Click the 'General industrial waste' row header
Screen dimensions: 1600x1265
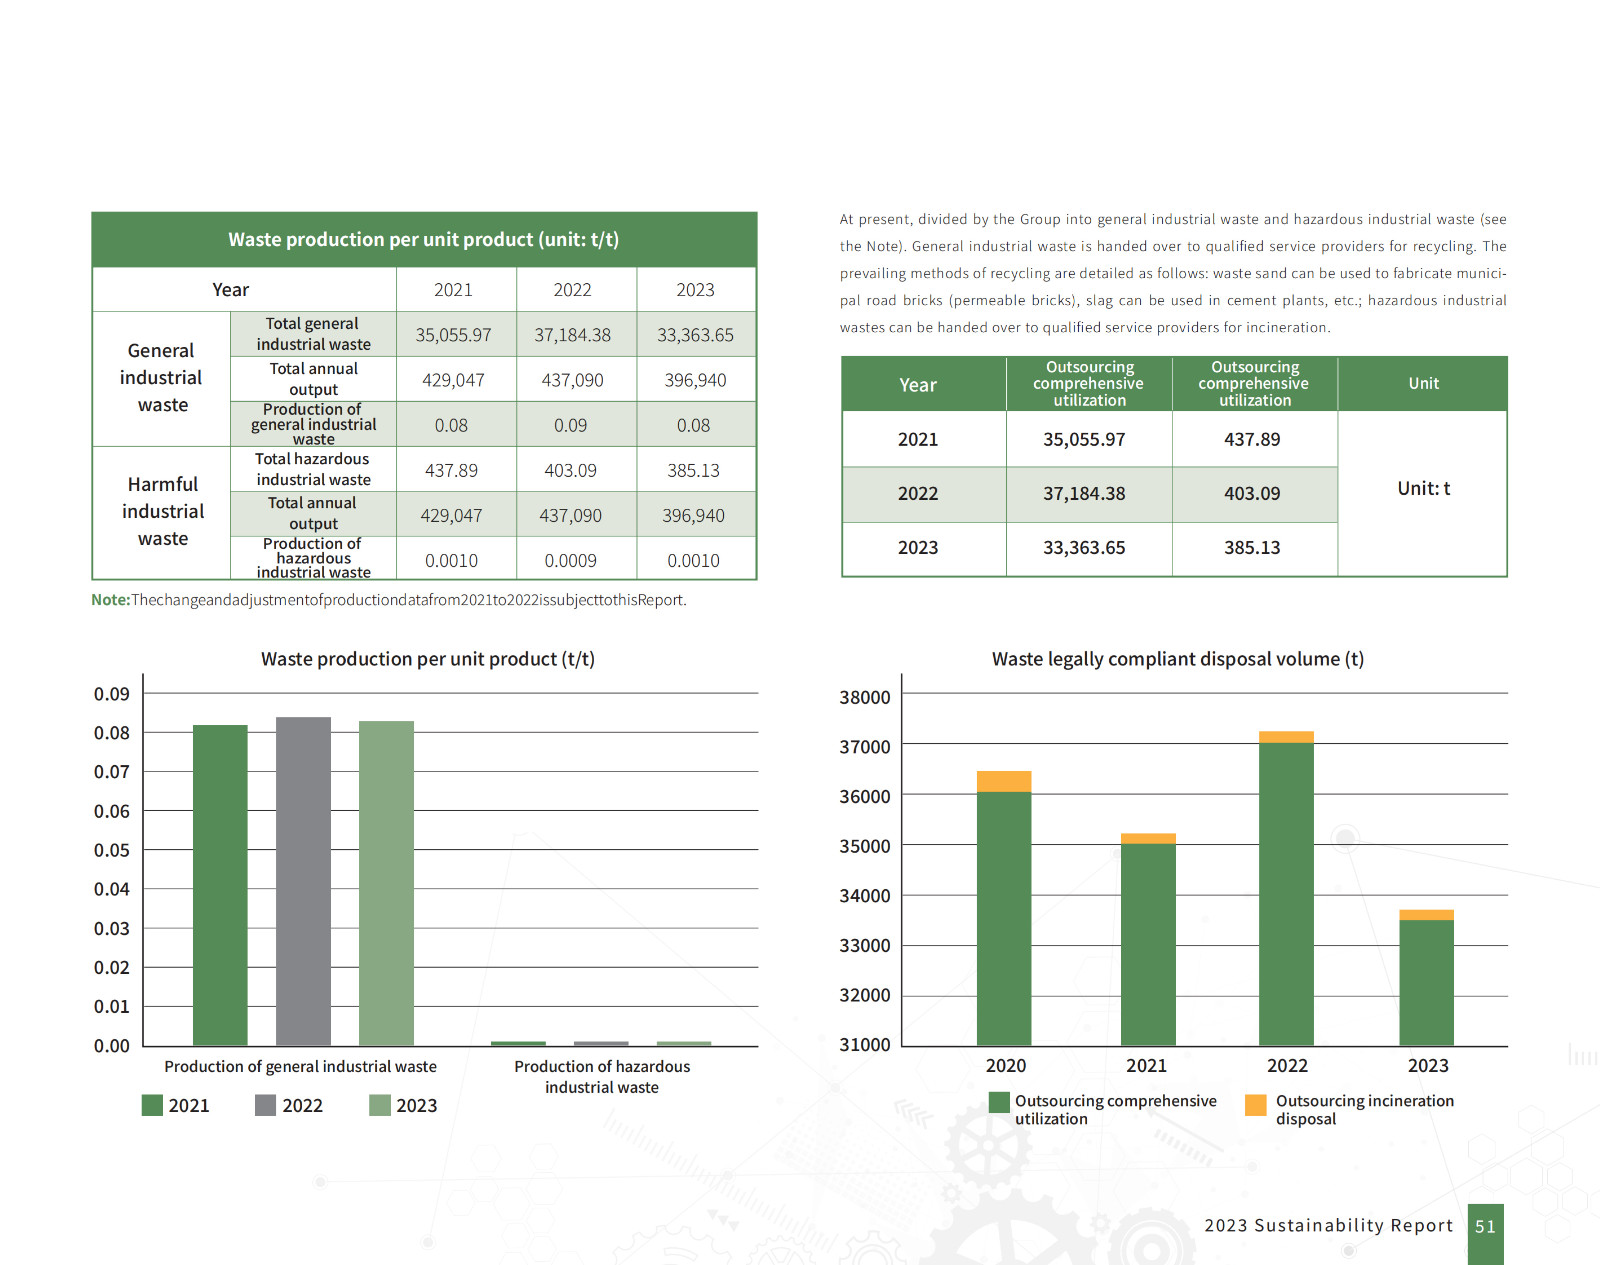[162, 378]
